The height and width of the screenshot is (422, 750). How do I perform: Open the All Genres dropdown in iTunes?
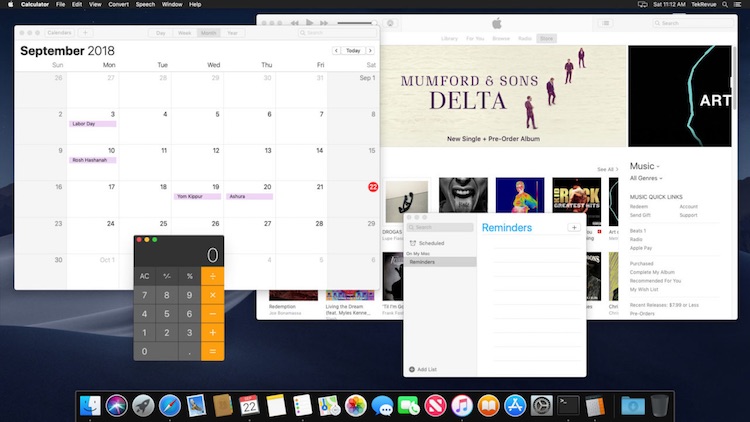[x=646, y=178]
